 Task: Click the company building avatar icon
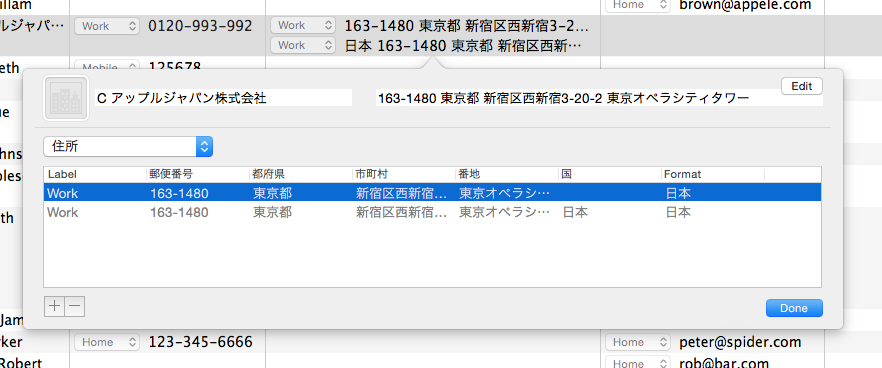[x=66, y=98]
